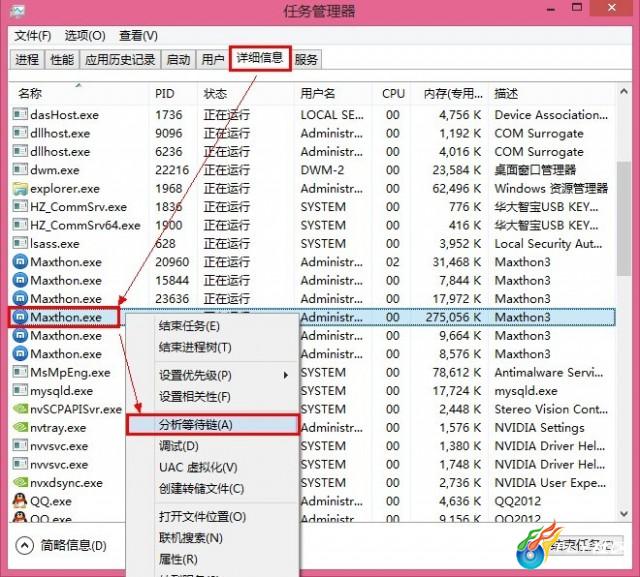Click the lsass.exe process icon
This screenshot has height=577, width=640.
click(x=20, y=244)
